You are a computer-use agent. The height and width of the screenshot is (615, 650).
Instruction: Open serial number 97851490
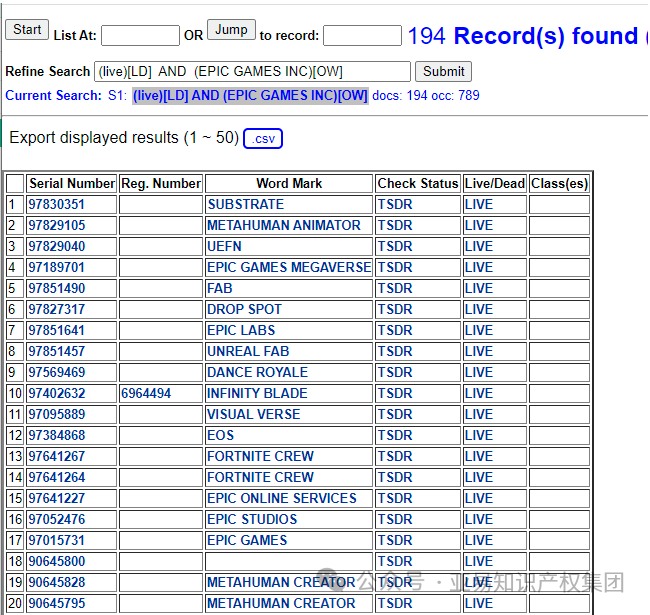pos(56,288)
